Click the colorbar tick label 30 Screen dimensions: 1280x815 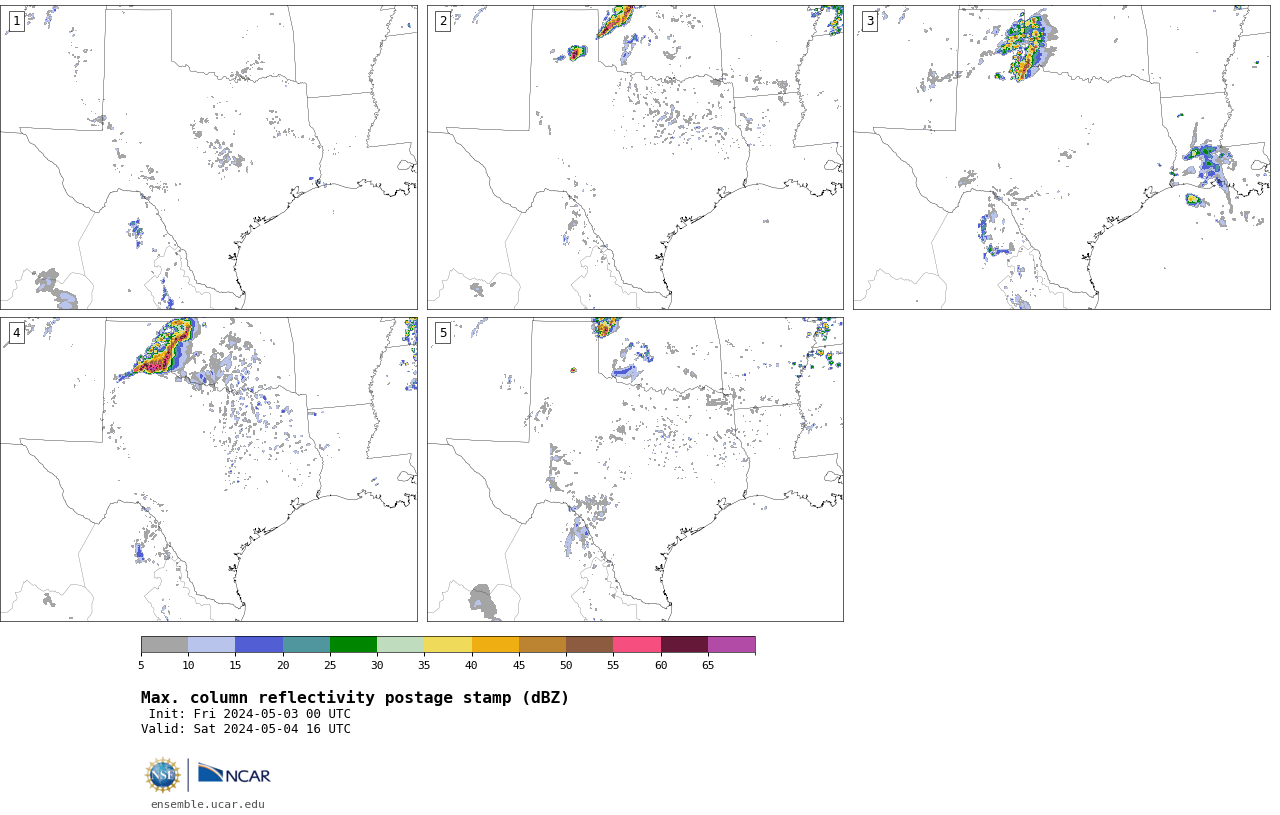(377, 666)
